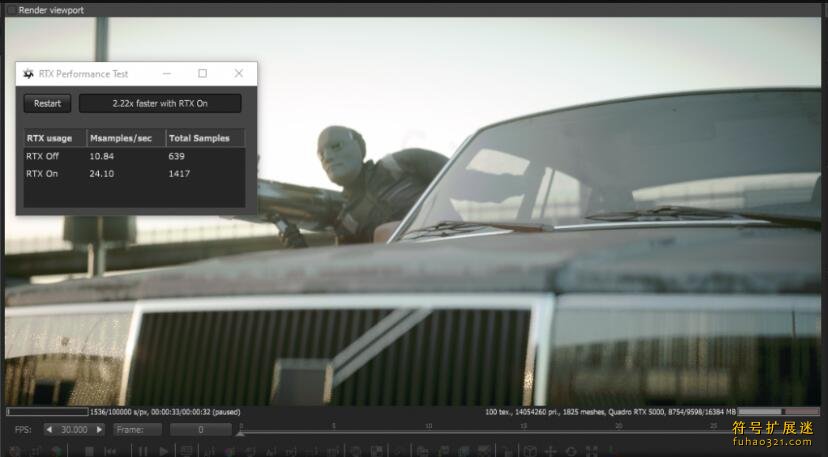
Task: Click the '2.22x faster with RTX On' result bar
Action: (x=160, y=104)
